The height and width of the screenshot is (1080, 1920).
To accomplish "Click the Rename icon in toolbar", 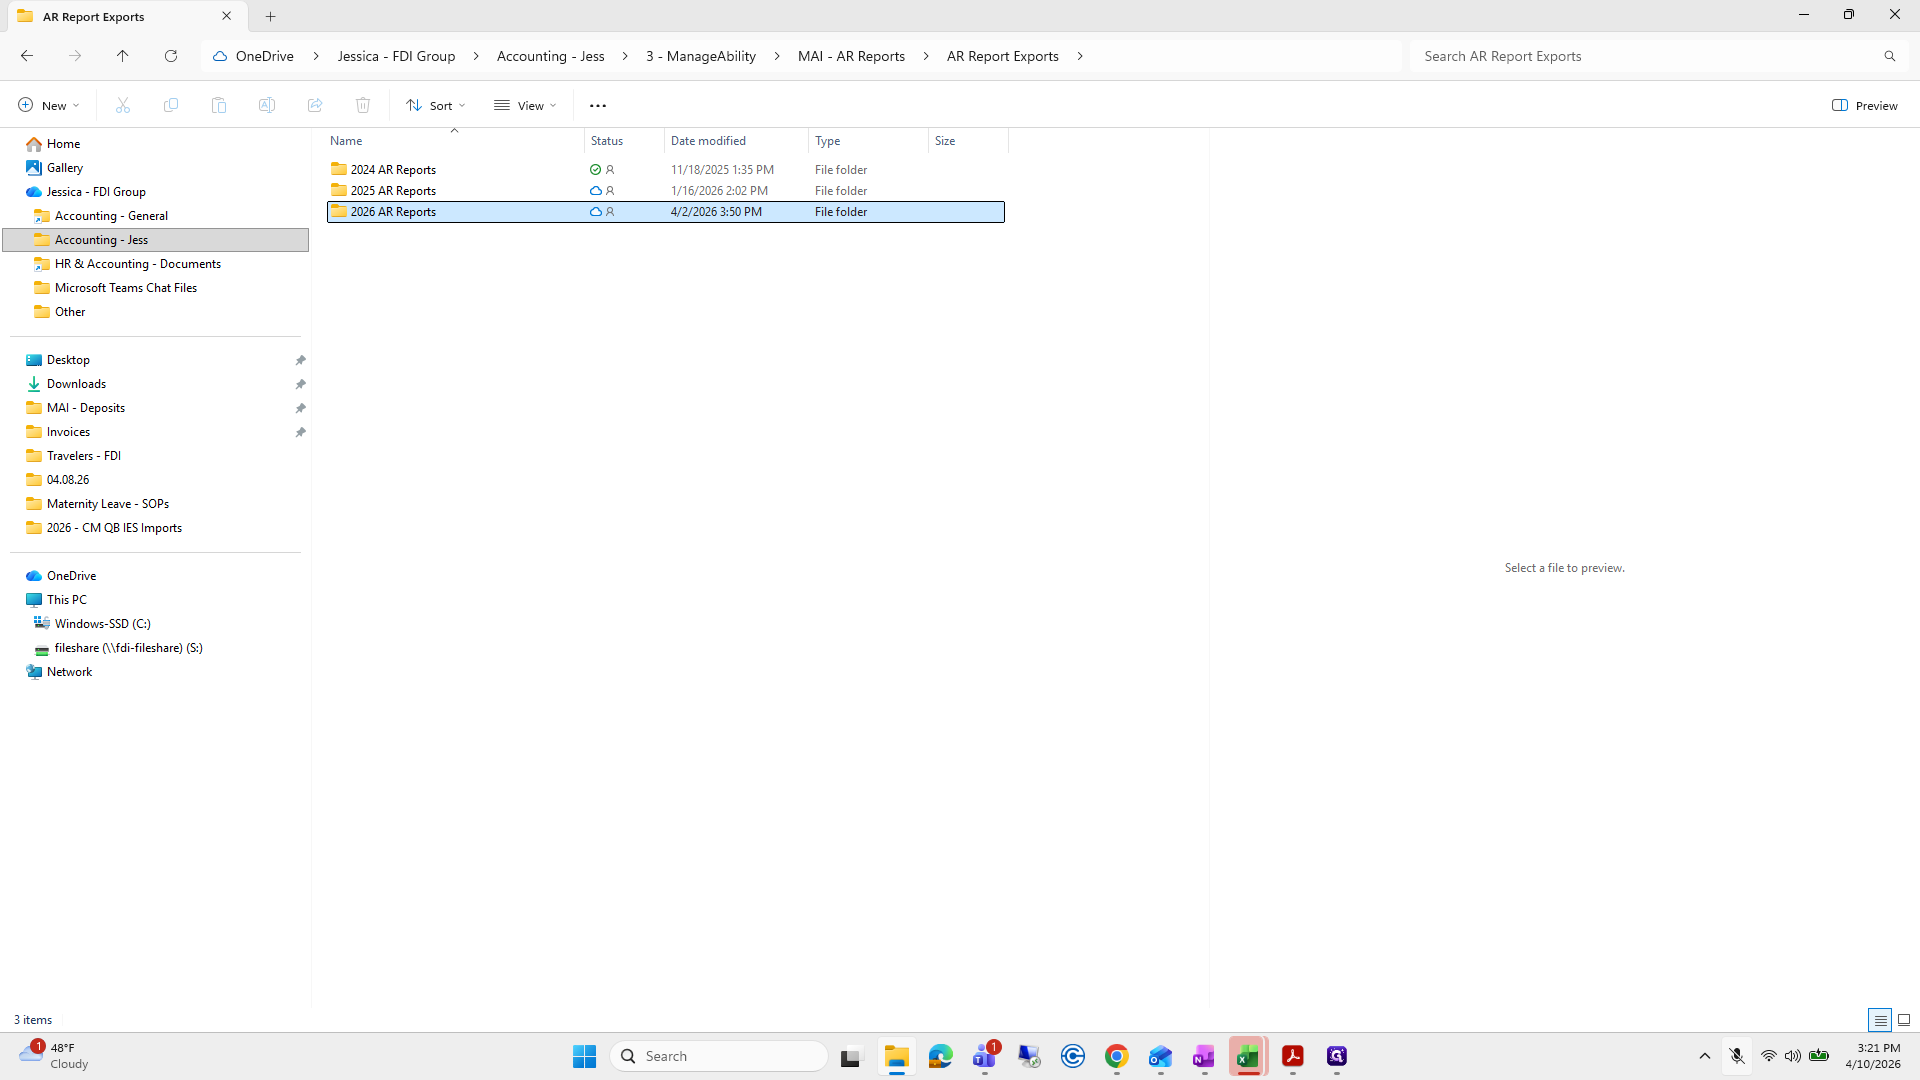I will [267, 105].
